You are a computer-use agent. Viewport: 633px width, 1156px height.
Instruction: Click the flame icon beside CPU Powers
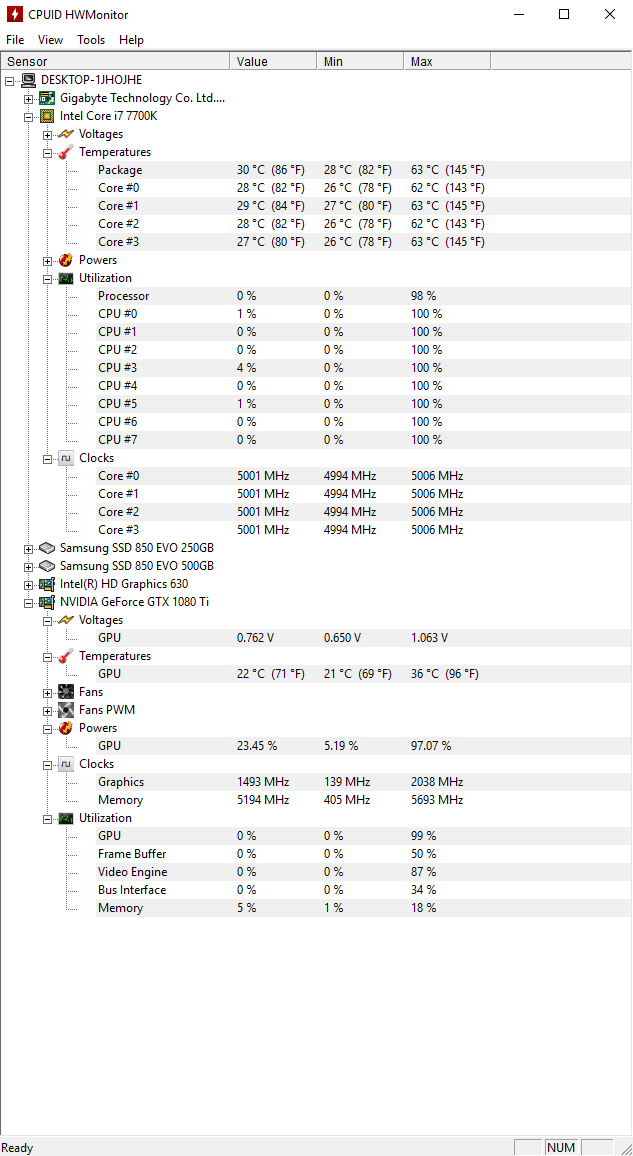[66, 260]
